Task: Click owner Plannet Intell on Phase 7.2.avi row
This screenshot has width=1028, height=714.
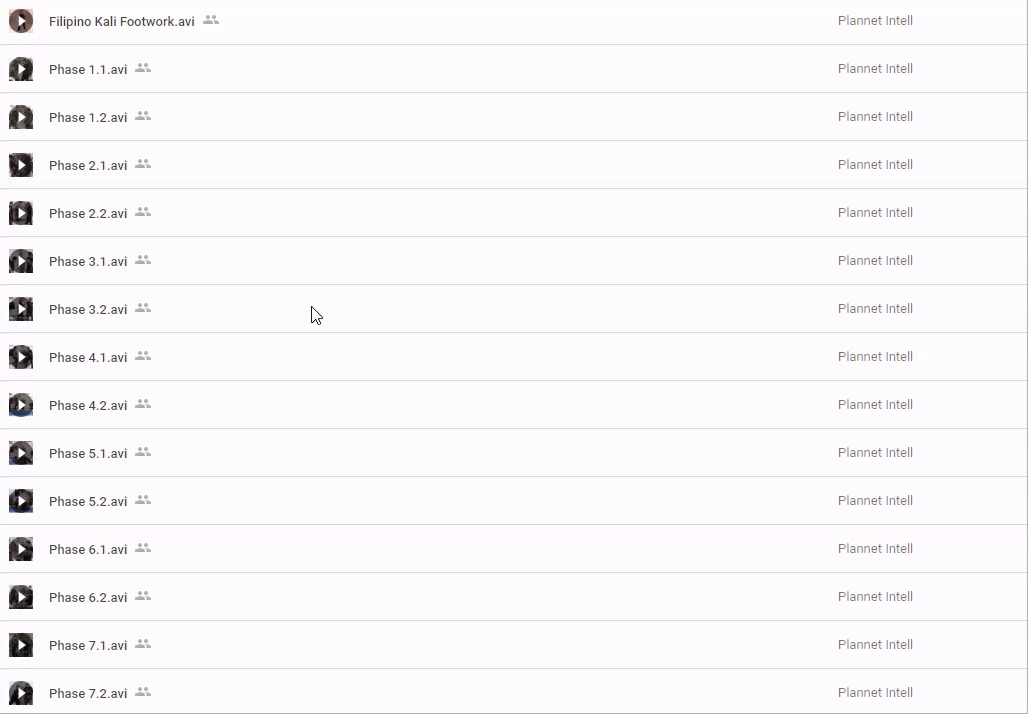Action: coord(875,693)
